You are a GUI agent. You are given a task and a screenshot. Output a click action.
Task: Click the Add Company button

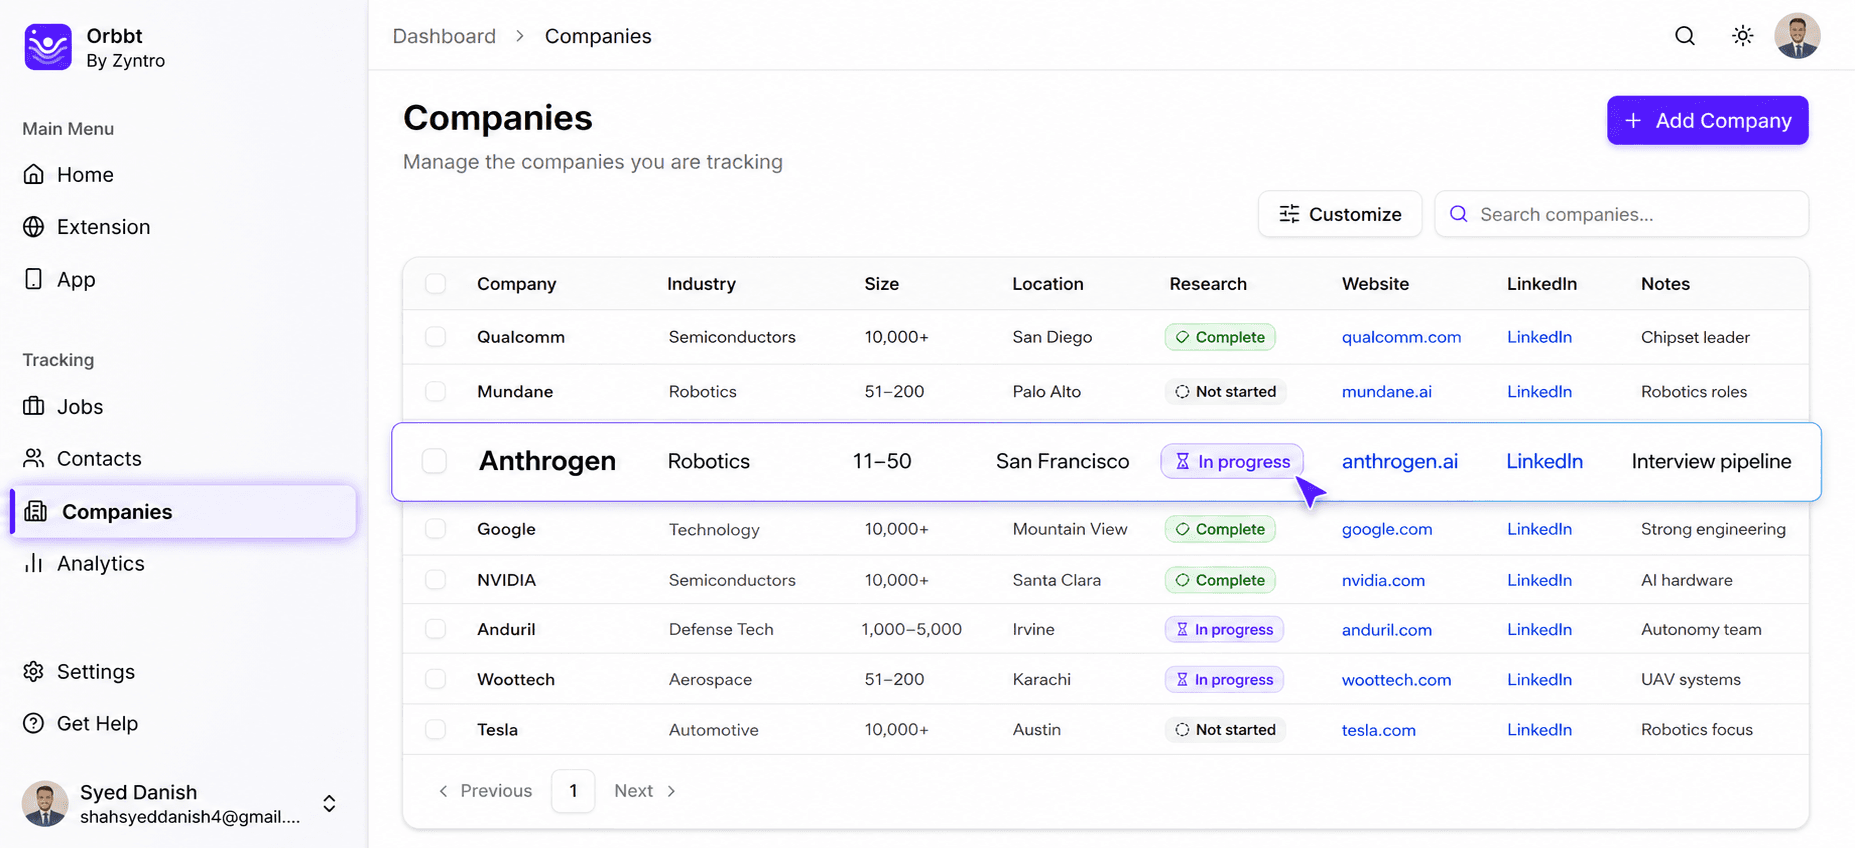(x=1708, y=120)
